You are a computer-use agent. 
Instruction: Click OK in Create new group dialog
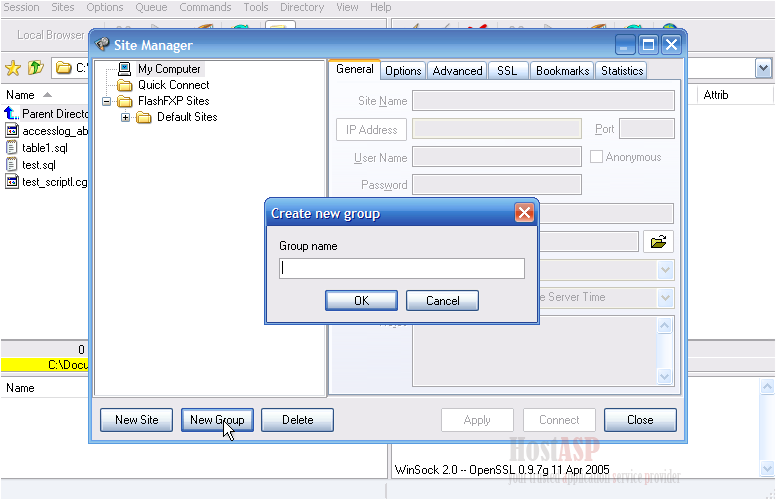[361, 300]
